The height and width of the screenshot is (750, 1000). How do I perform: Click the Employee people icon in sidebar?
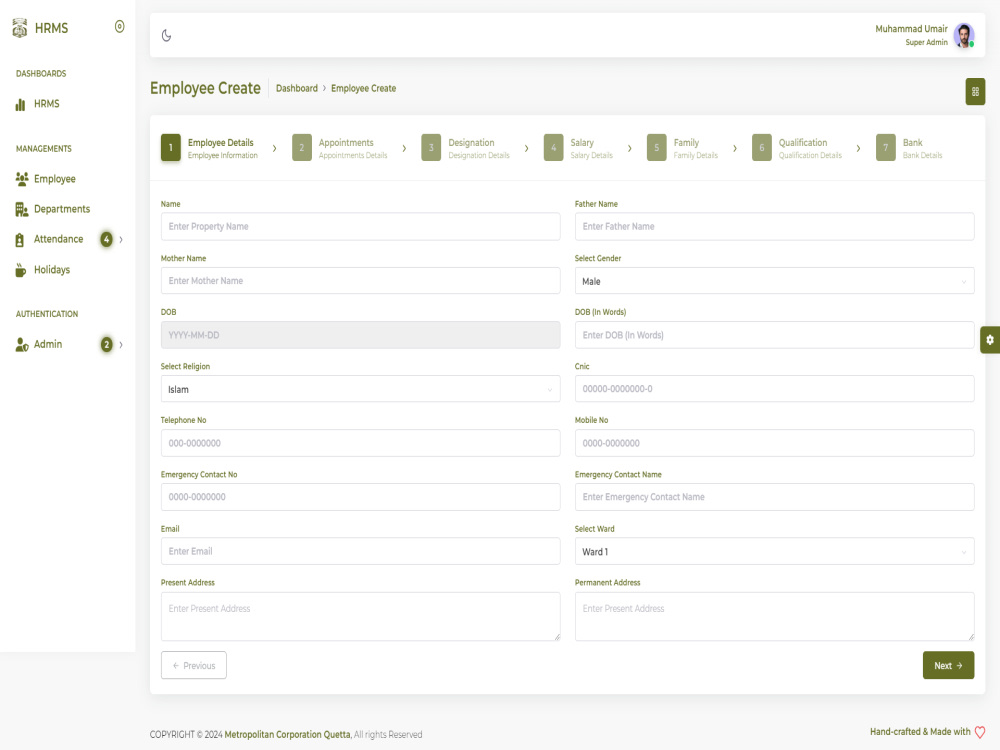click(x=22, y=179)
